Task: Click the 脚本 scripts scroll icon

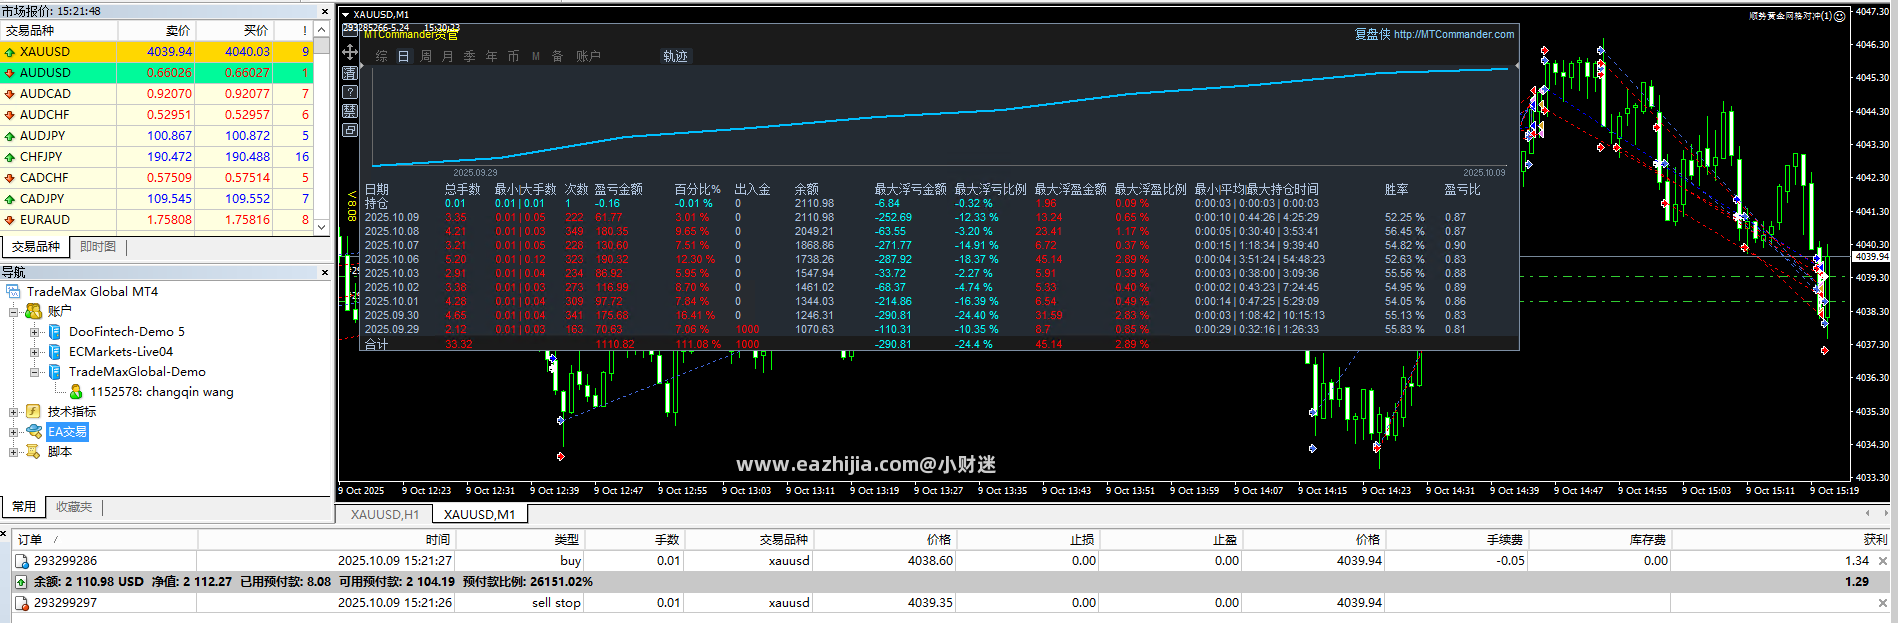Action: click(34, 451)
